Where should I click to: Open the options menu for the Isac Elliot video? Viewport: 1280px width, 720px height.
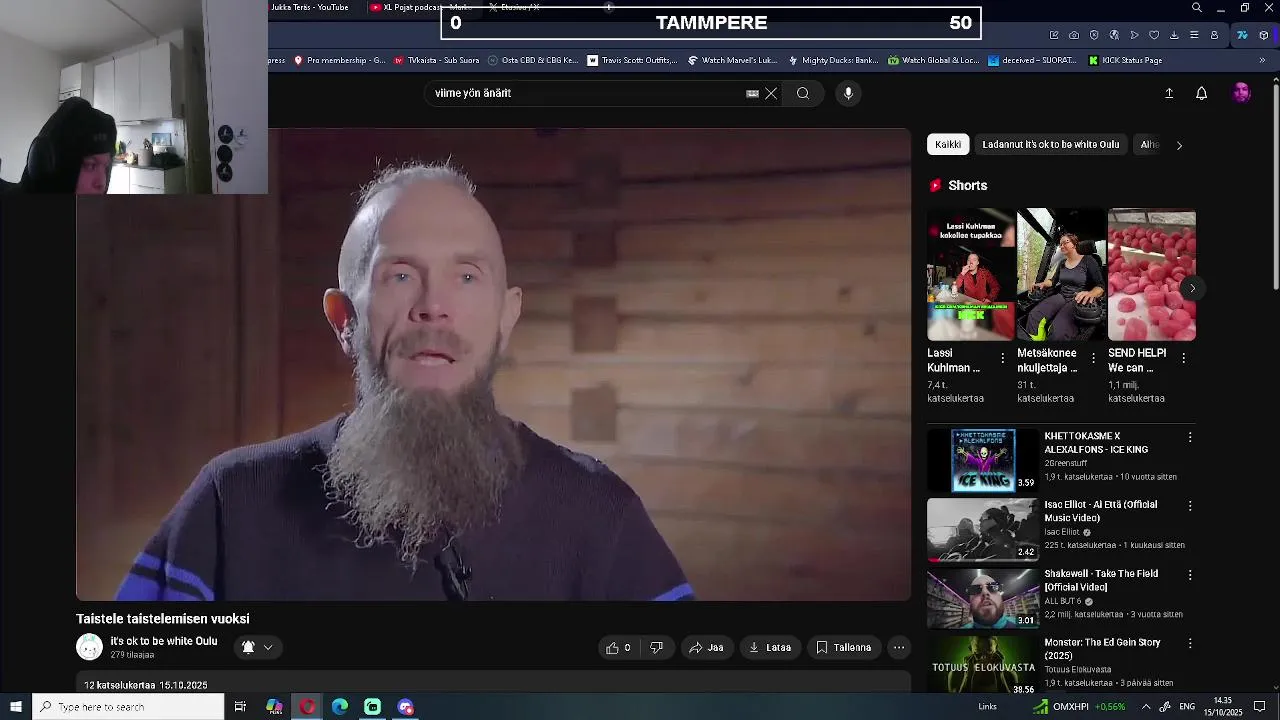1190,506
